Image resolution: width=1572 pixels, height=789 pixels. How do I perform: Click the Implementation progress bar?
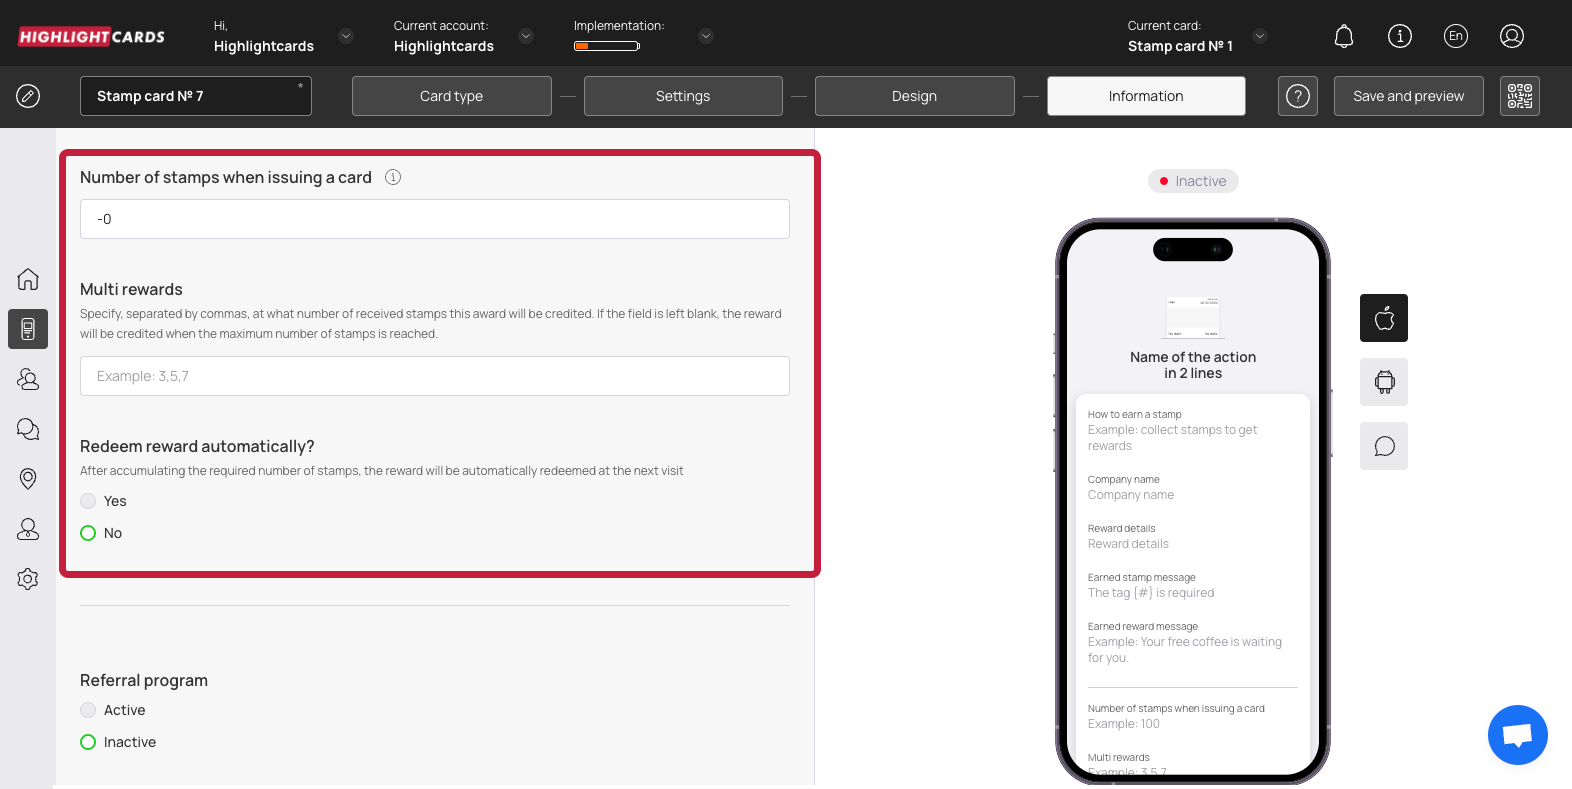coord(607,46)
